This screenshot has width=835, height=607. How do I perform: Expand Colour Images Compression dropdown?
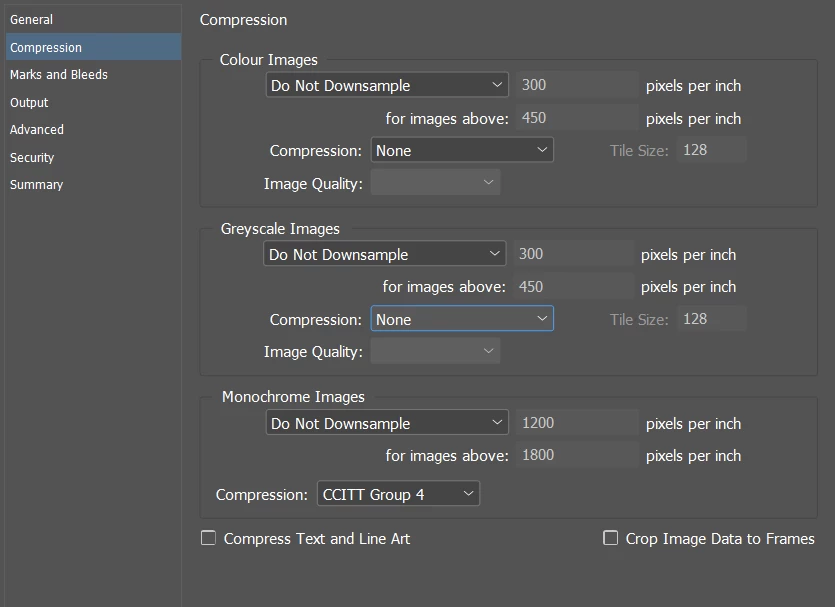pos(462,150)
